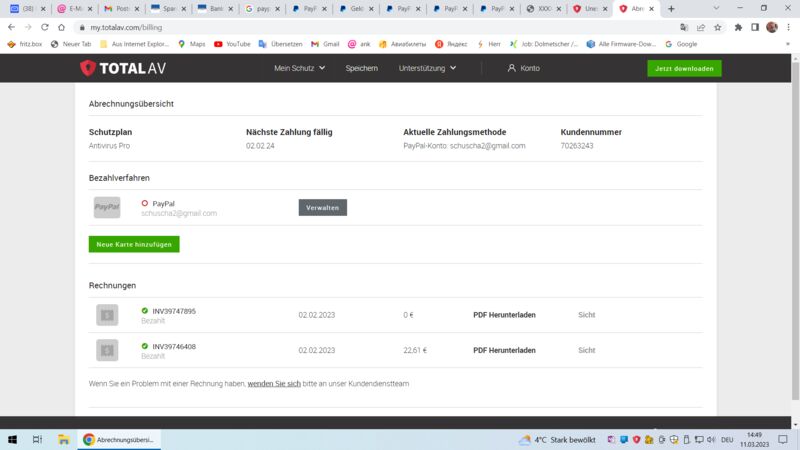Open the Konto user icon
The width and height of the screenshot is (800, 450).
511,68
